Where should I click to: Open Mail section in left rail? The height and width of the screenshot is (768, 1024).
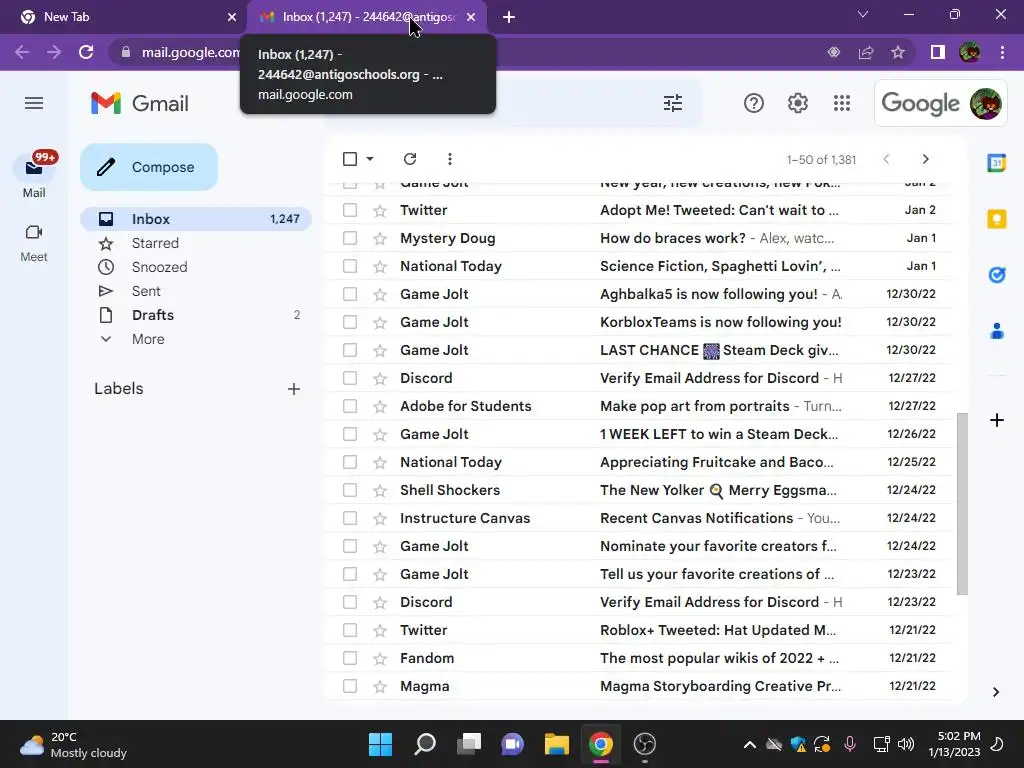tap(34, 175)
